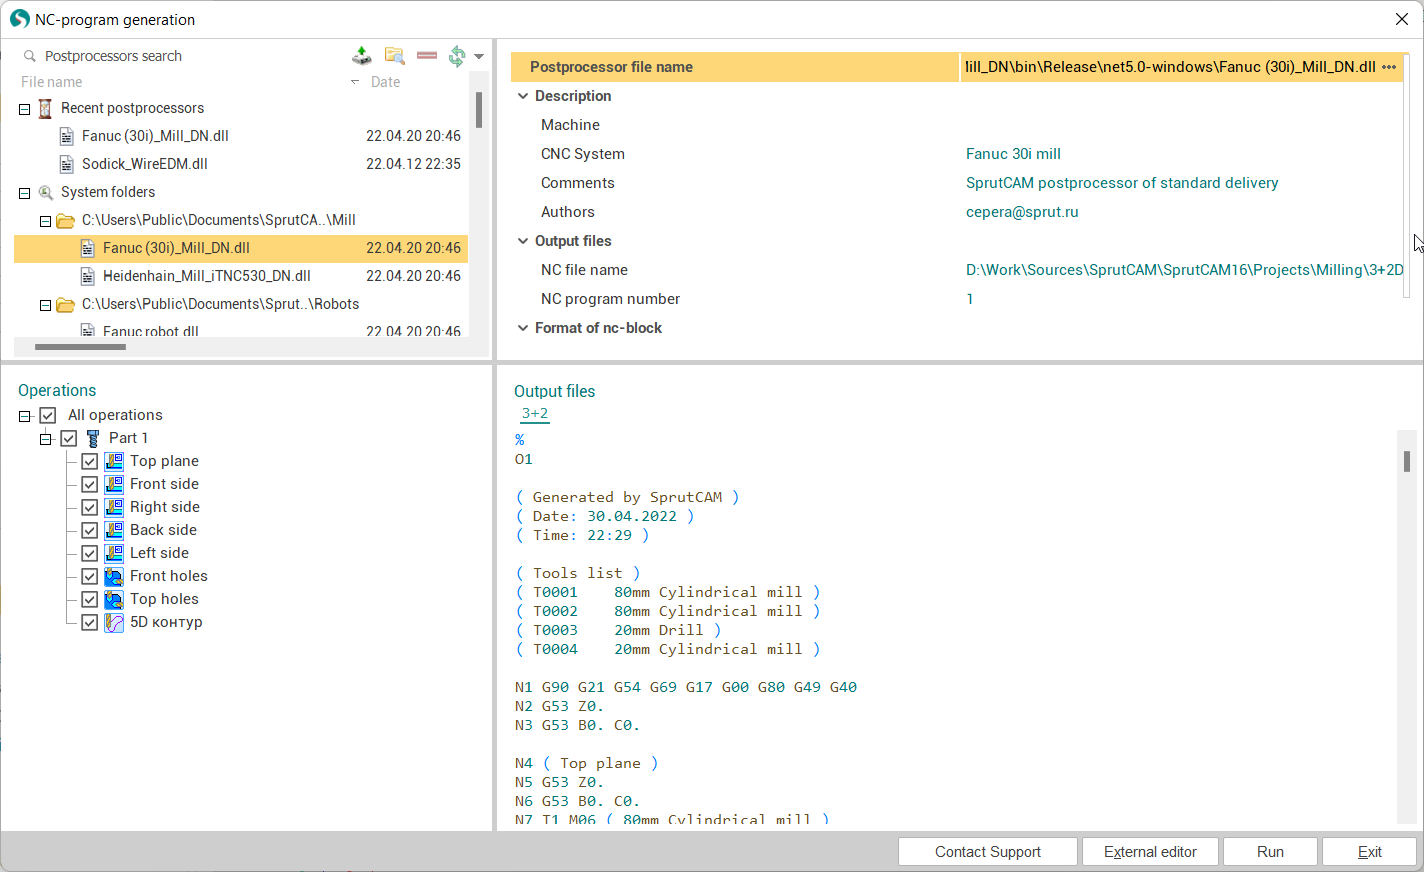Image resolution: width=1424 pixels, height=872 pixels.
Task: Collapse the Recent postprocessors tree node
Action: [25, 109]
